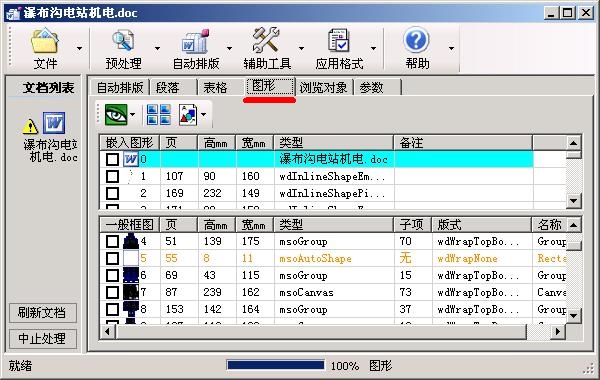This screenshot has width=600, height=380.
Task: Expand the 文件 dropdown arrow
Action: point(80,49)
